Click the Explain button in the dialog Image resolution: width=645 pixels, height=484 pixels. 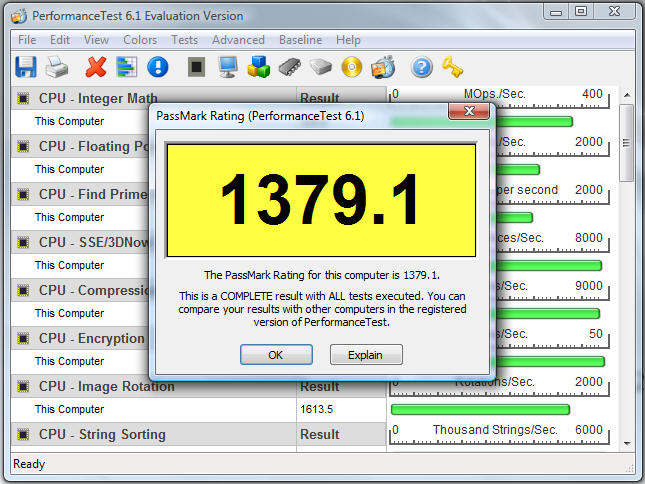[x=366, y=354]
